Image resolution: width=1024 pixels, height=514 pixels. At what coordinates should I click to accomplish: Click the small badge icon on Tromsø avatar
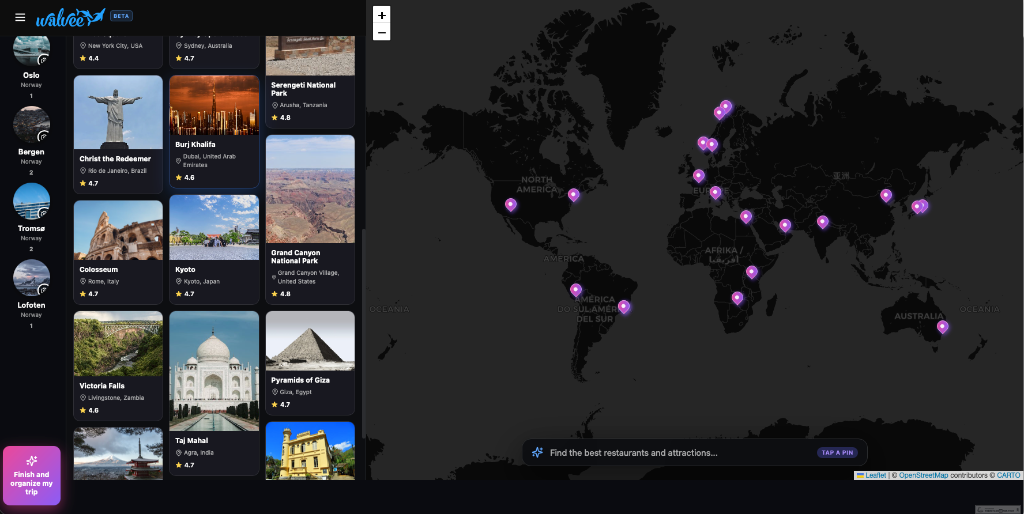[43, 214]
